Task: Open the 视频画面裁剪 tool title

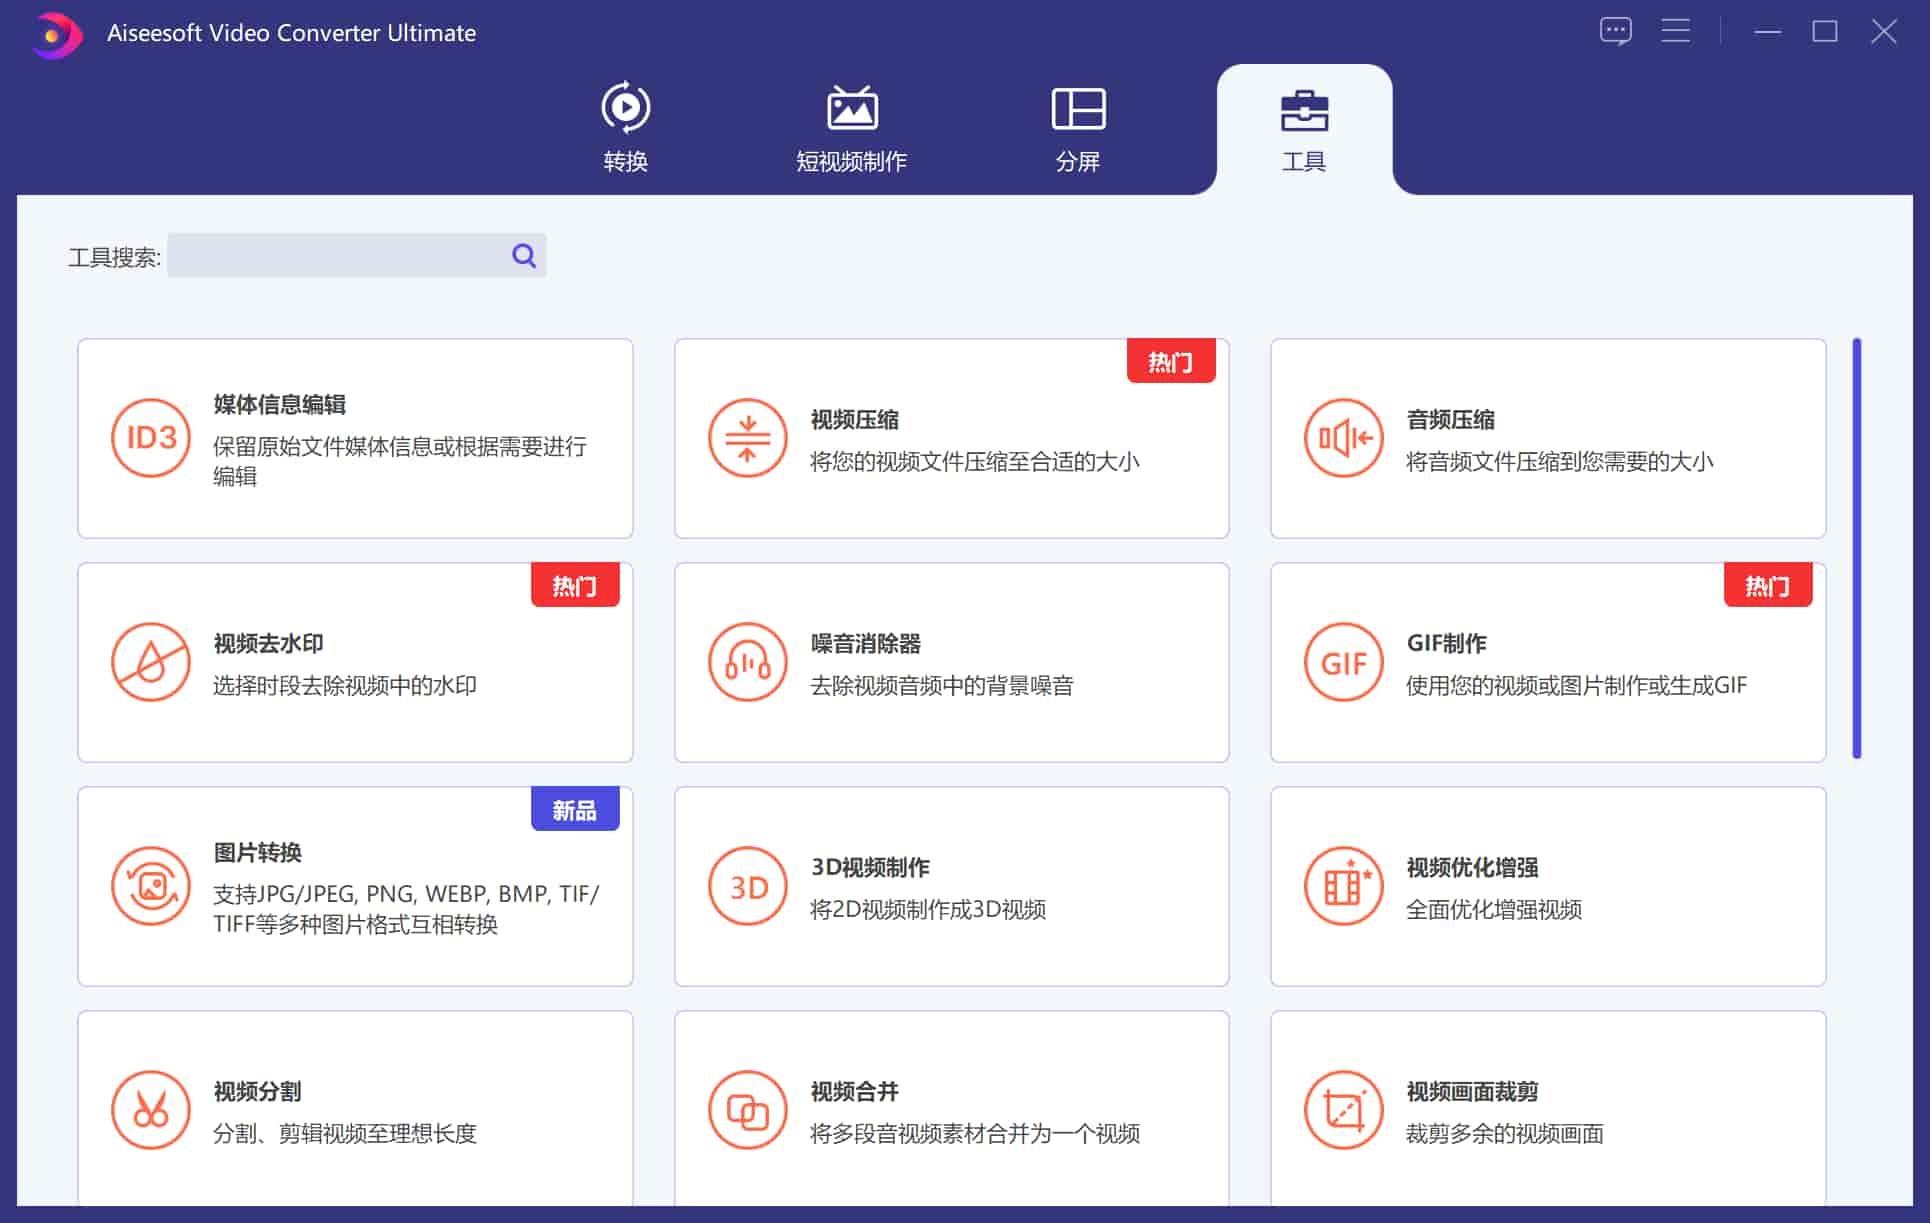Action: 1473,1091
